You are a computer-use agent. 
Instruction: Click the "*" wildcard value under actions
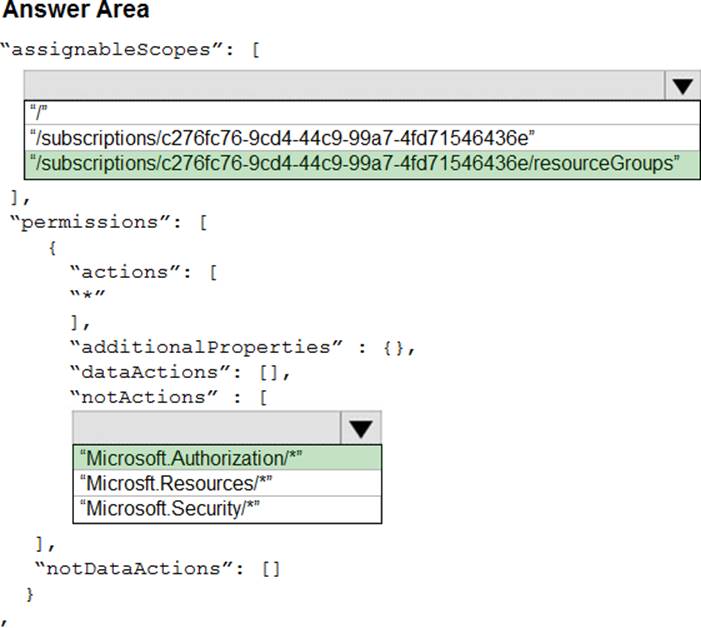[87, 297]
